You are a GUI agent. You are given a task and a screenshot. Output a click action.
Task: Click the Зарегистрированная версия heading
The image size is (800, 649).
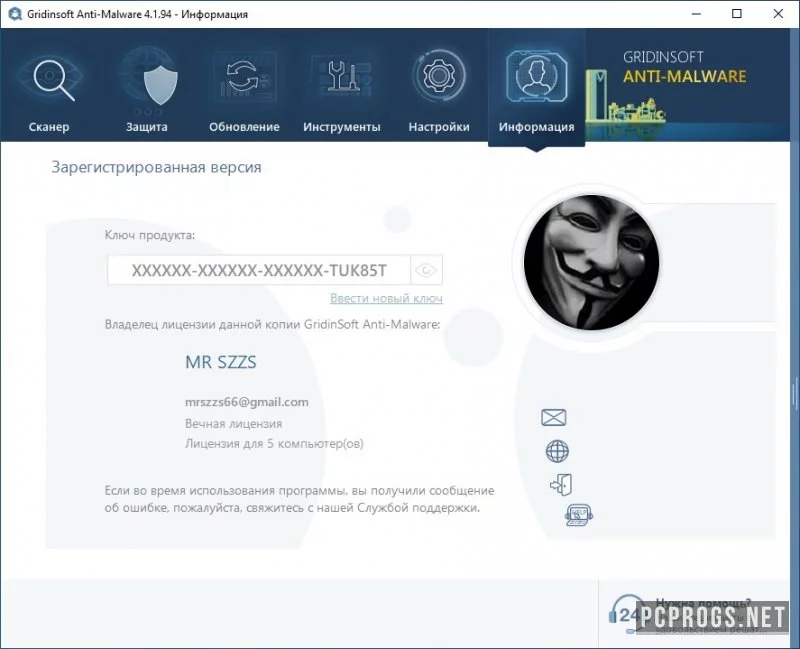[156, 167]
